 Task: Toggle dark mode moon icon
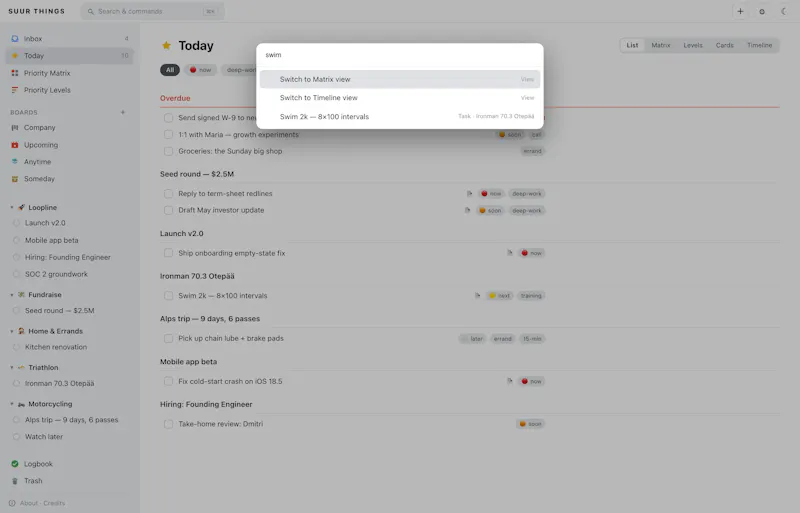pyautogui.click(x=784, y=11)
